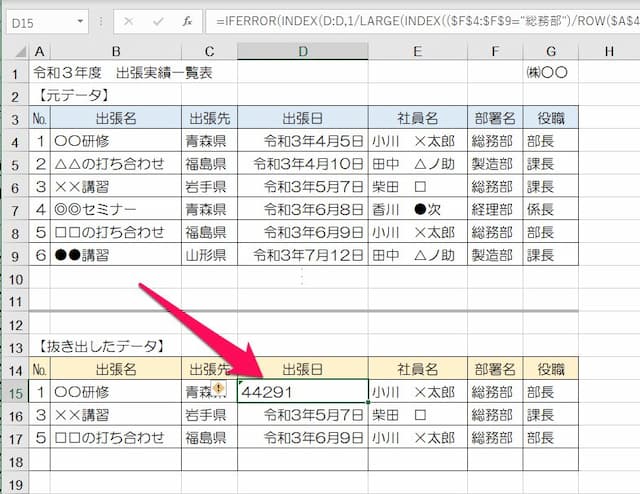Click cell ××講習 in row 6

[x=116, y=187]
